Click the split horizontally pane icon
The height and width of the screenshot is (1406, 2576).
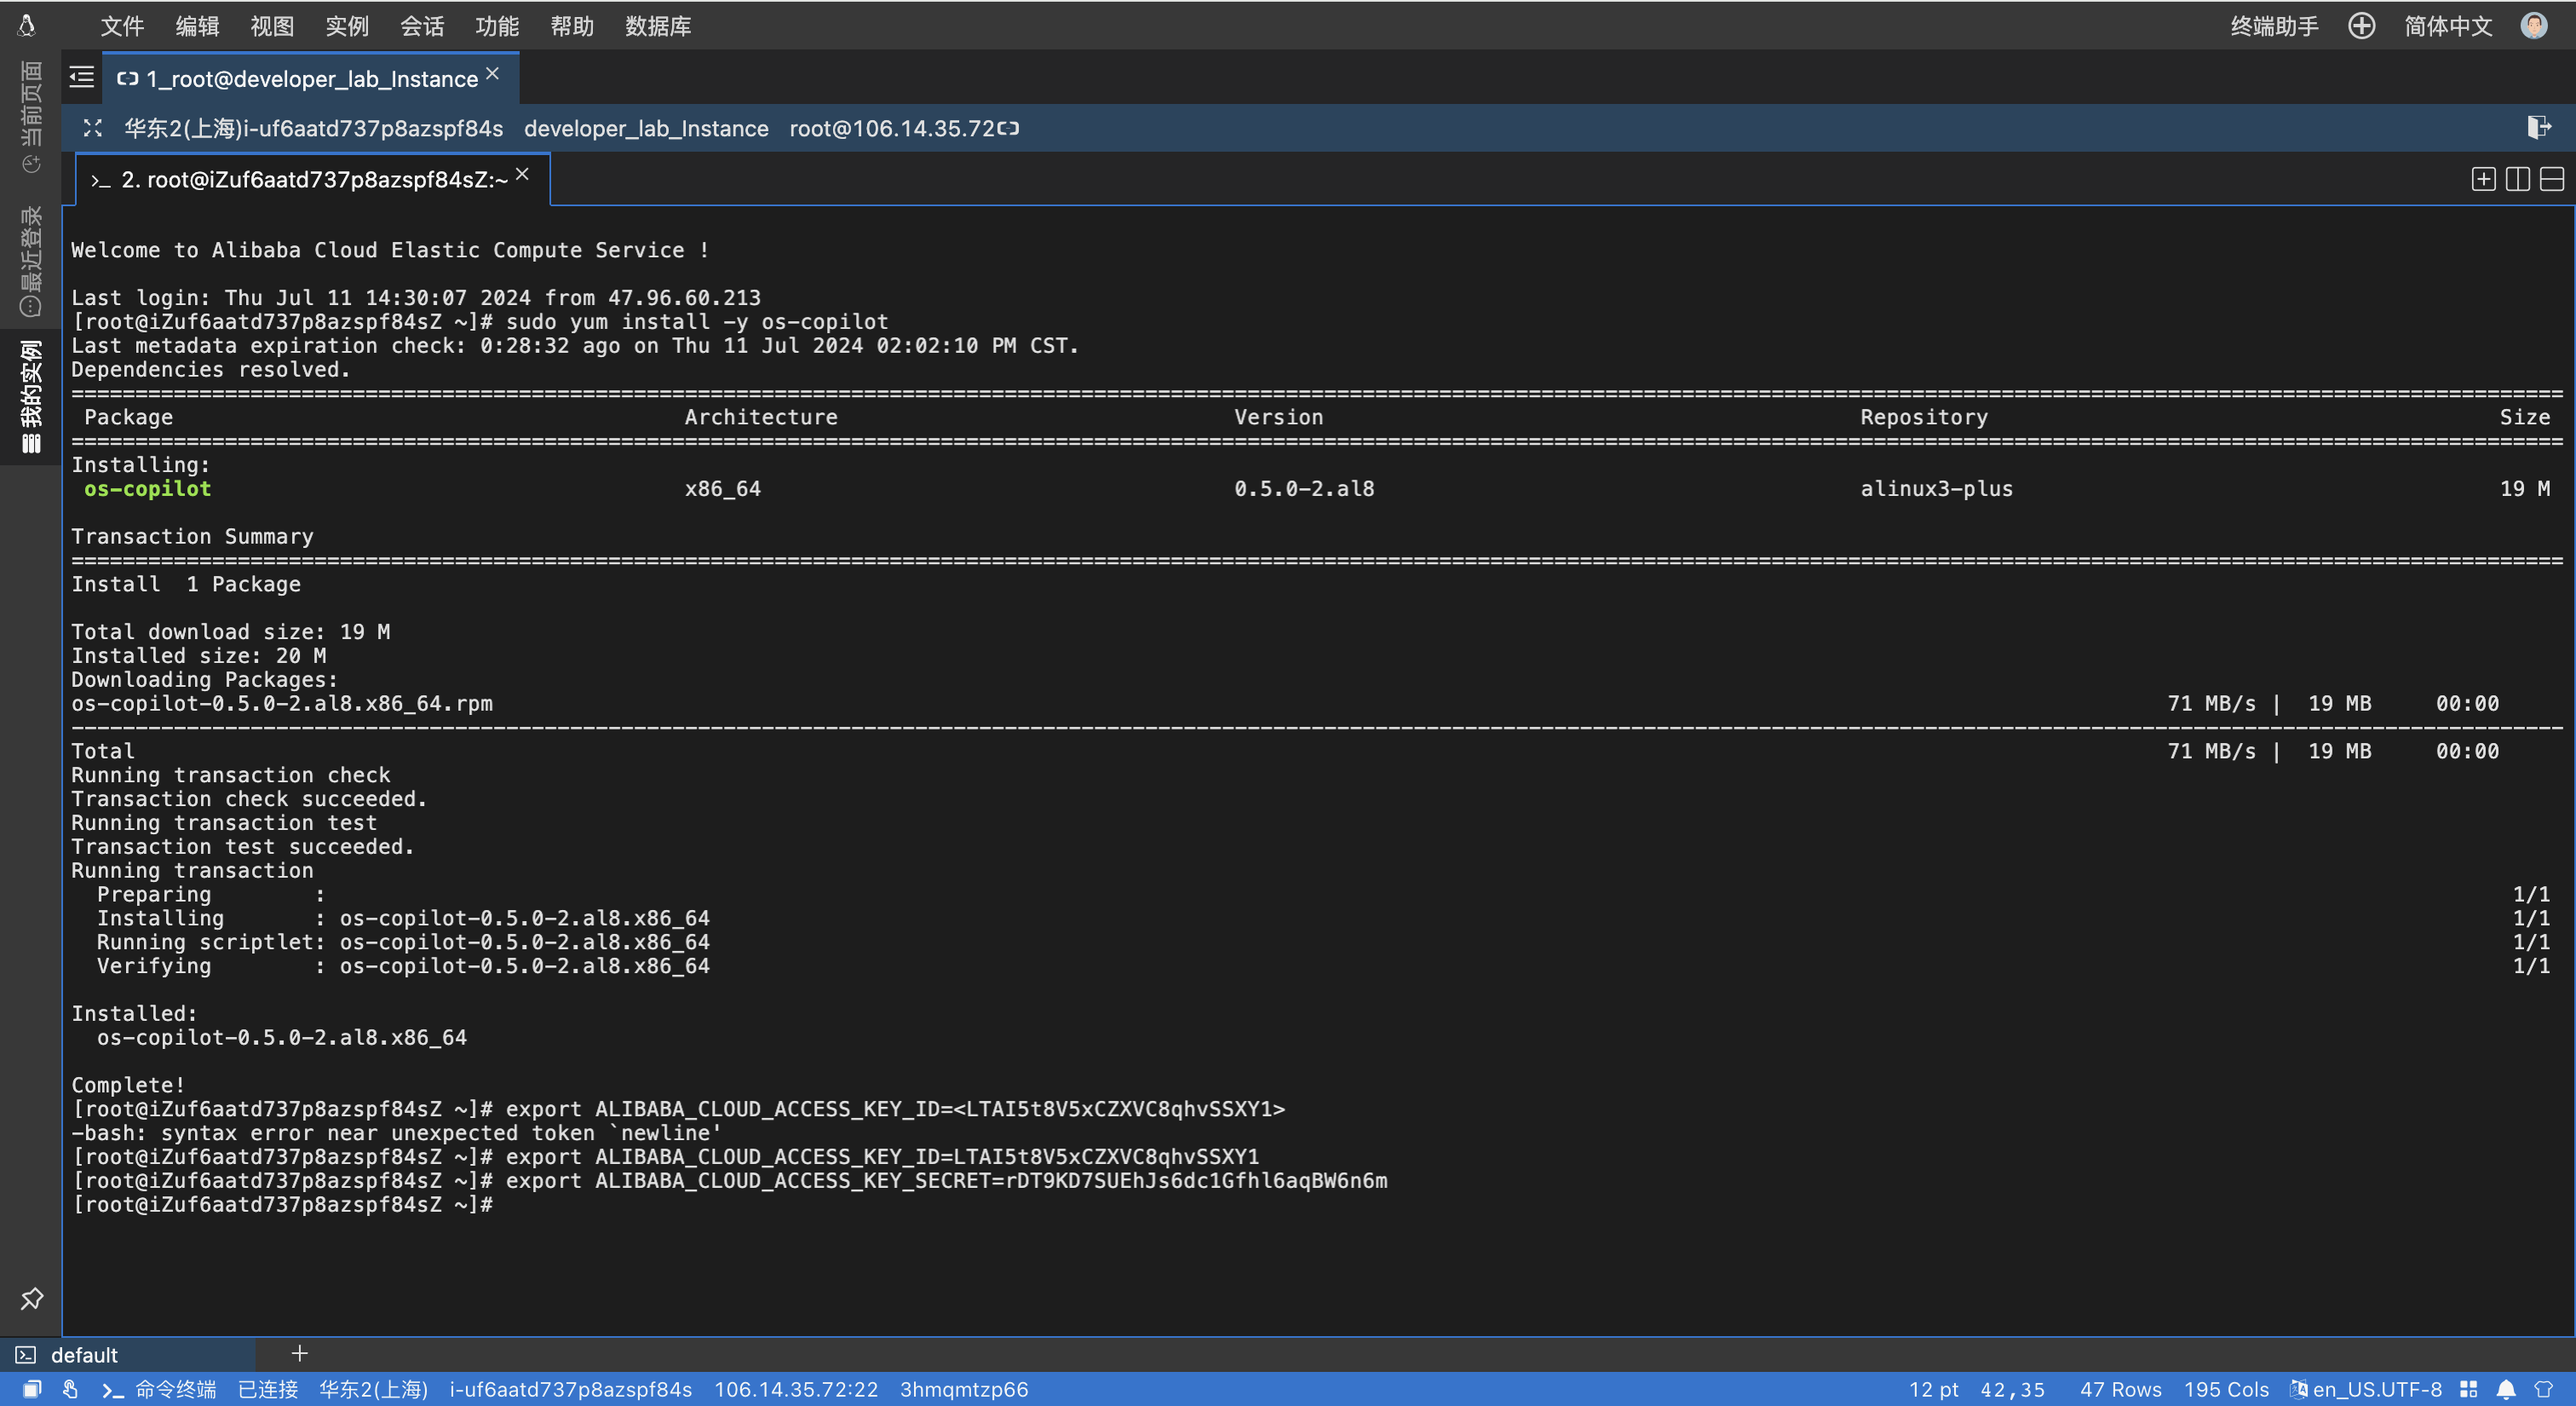coord(2552,179)
